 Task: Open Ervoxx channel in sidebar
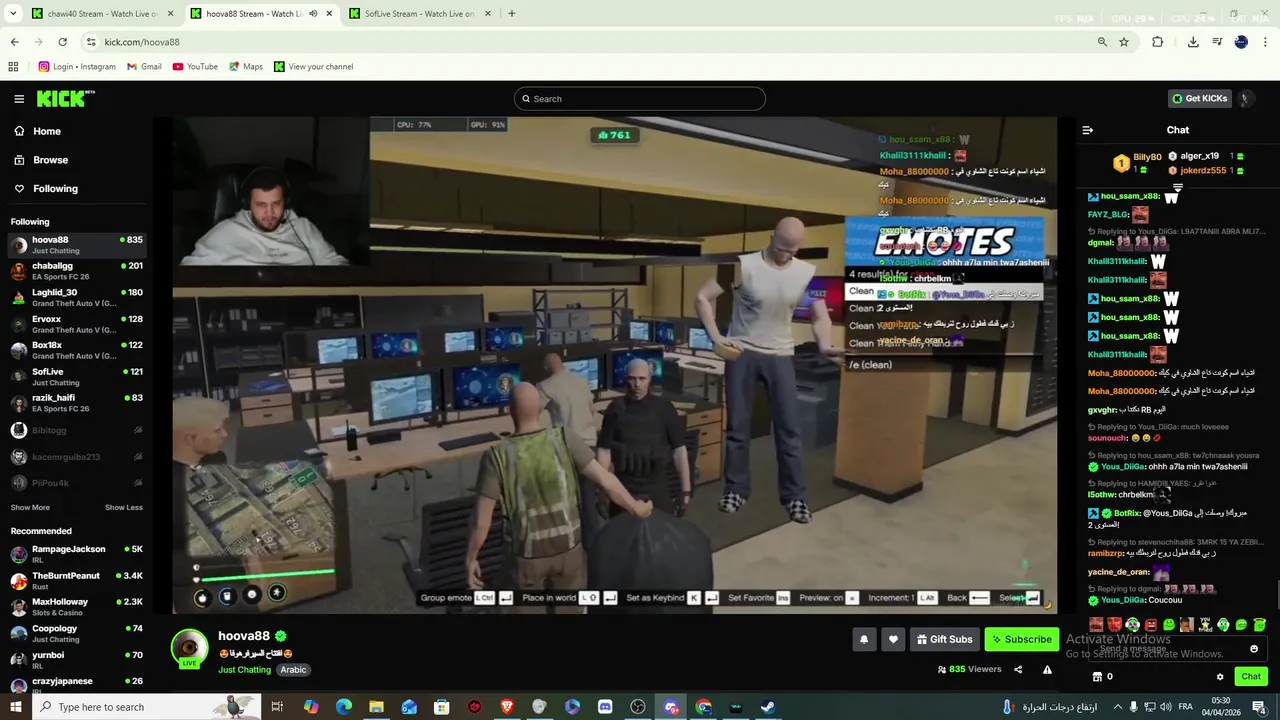pyautogui.click(x=76, y=324)
